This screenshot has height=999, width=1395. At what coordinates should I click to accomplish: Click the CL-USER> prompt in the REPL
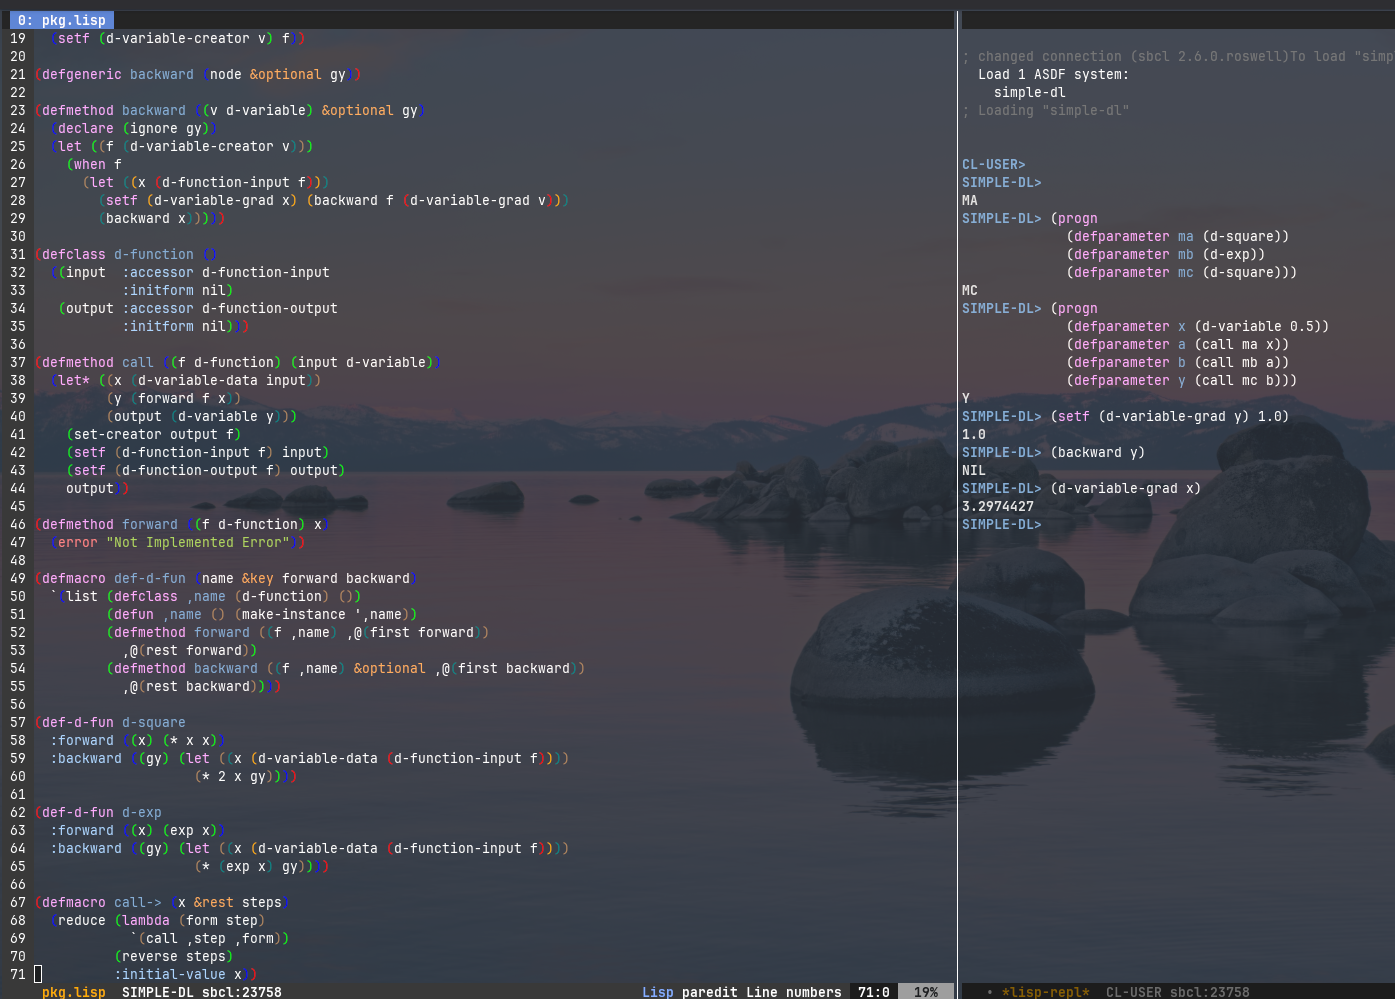993,165
